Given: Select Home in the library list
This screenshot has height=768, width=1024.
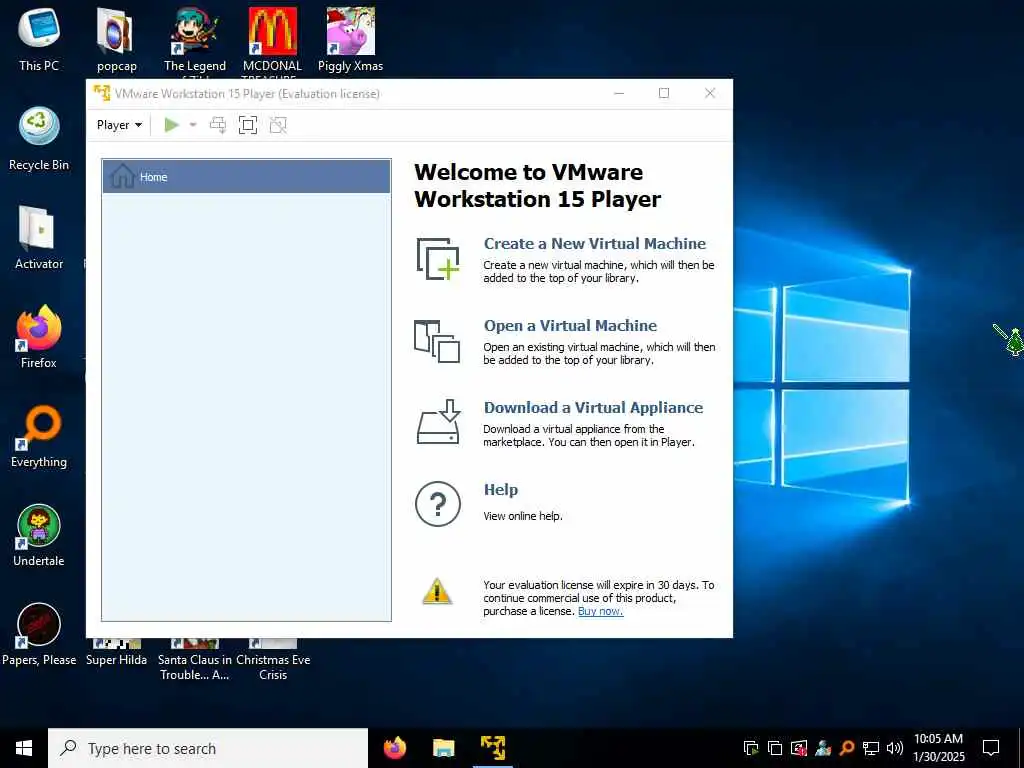Looking at the screenshot, I should point(246,176).
